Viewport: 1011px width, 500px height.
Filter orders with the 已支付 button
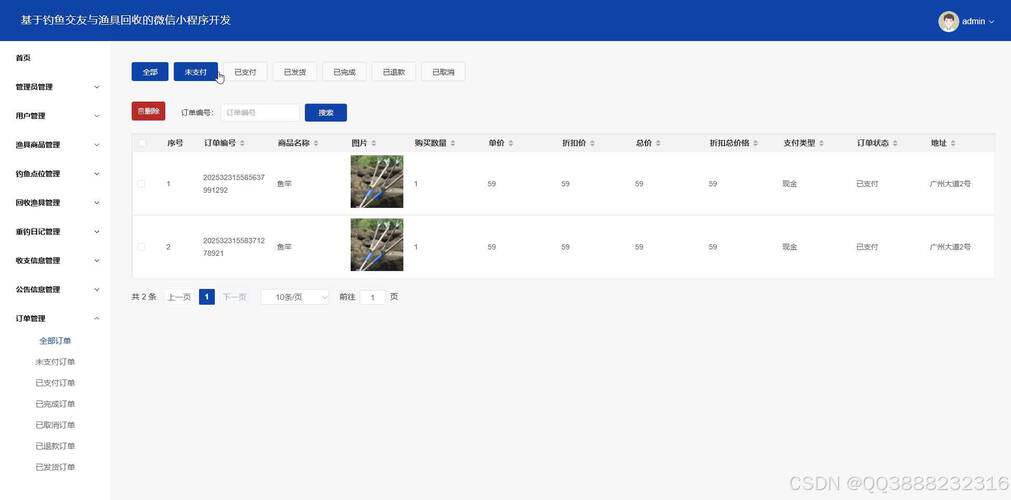click(x=245, y=72)
